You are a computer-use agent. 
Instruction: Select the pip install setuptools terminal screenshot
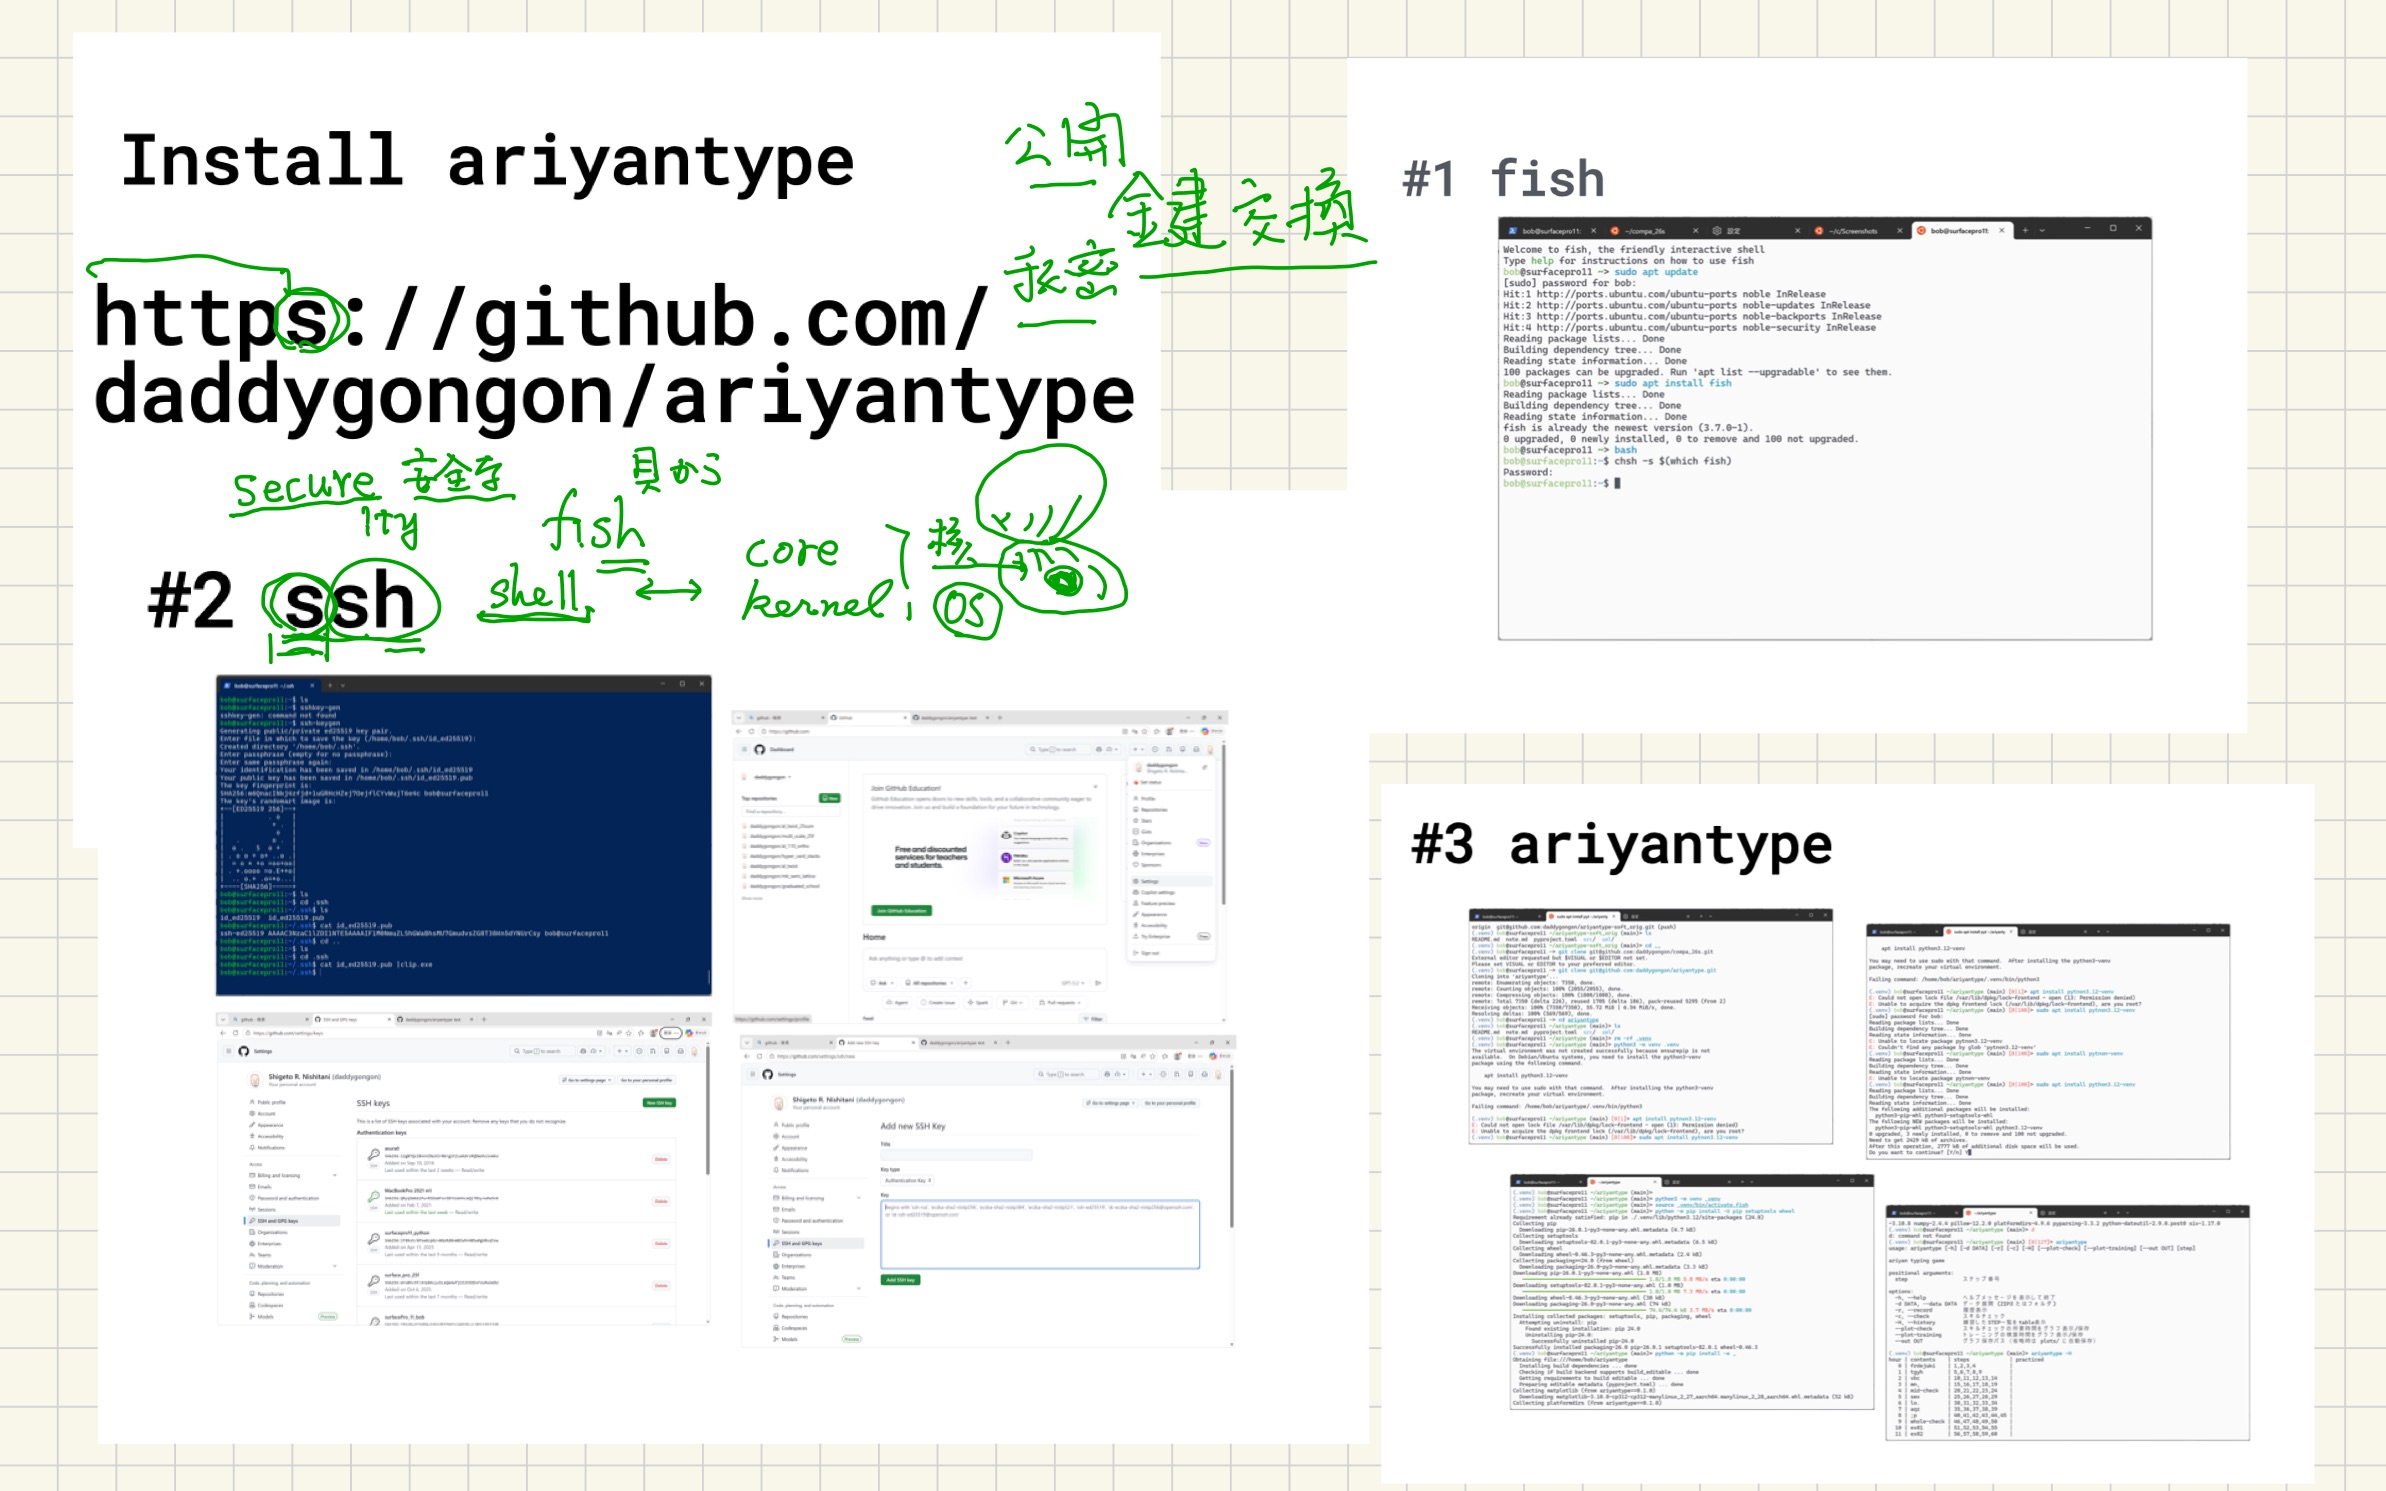coord(1692,1292)
